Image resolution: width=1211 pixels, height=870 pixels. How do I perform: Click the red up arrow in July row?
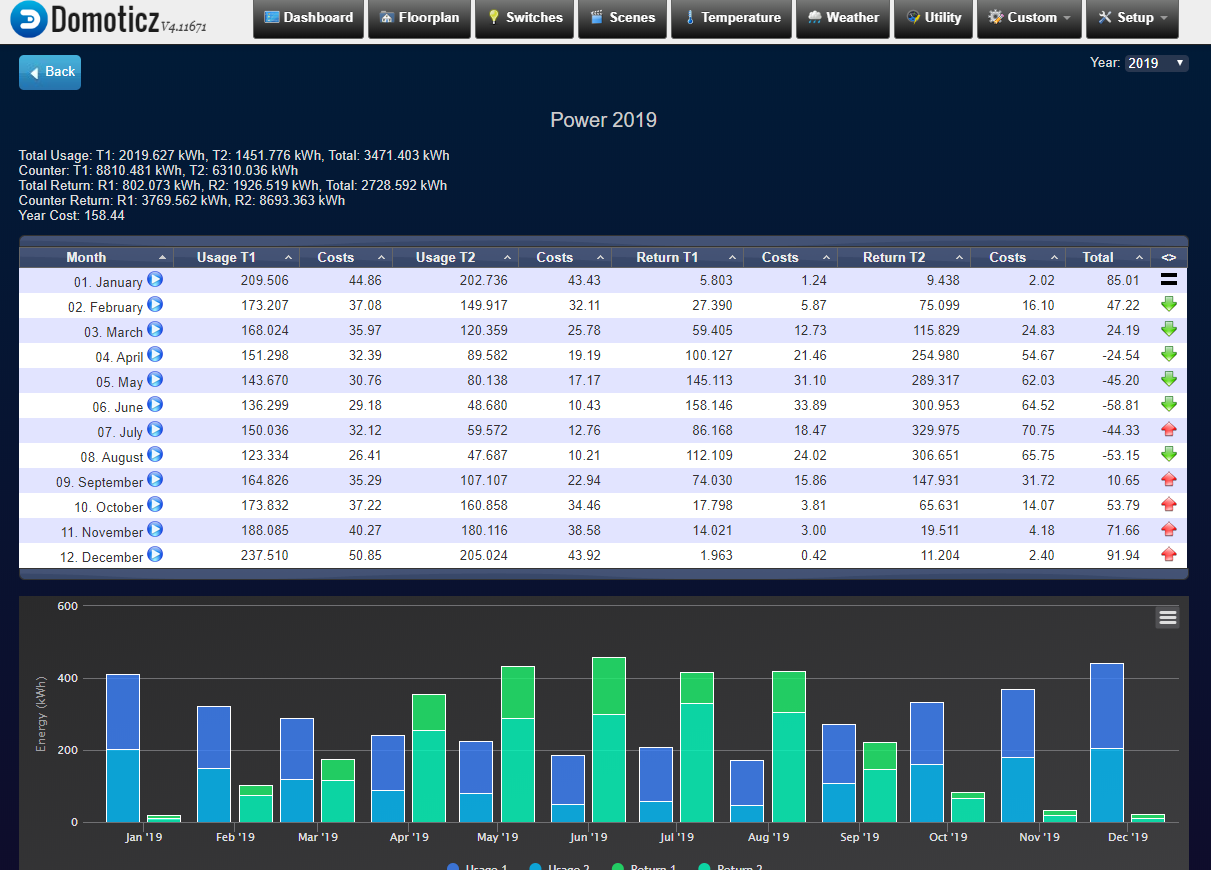tap(1168, 430)
